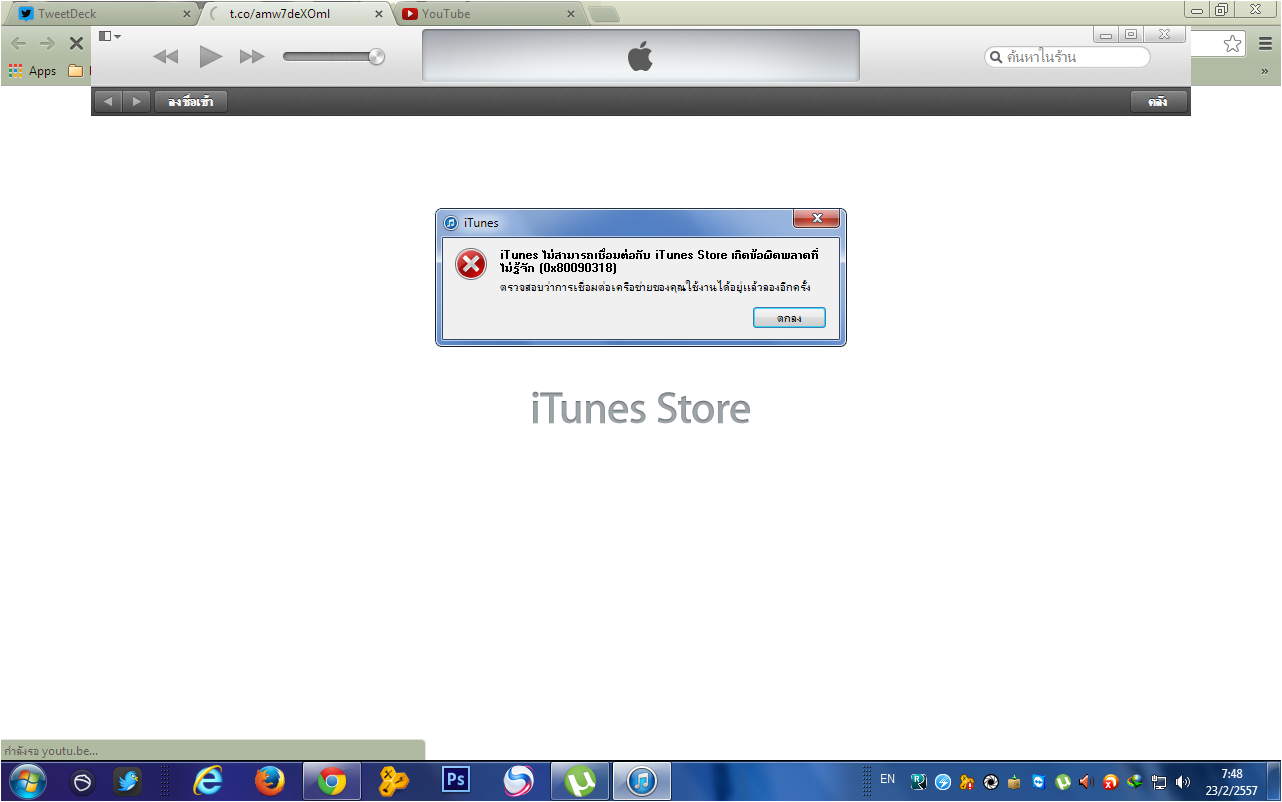Close the YouTube tab
1282x802 pixels.
tap(571, 15)
